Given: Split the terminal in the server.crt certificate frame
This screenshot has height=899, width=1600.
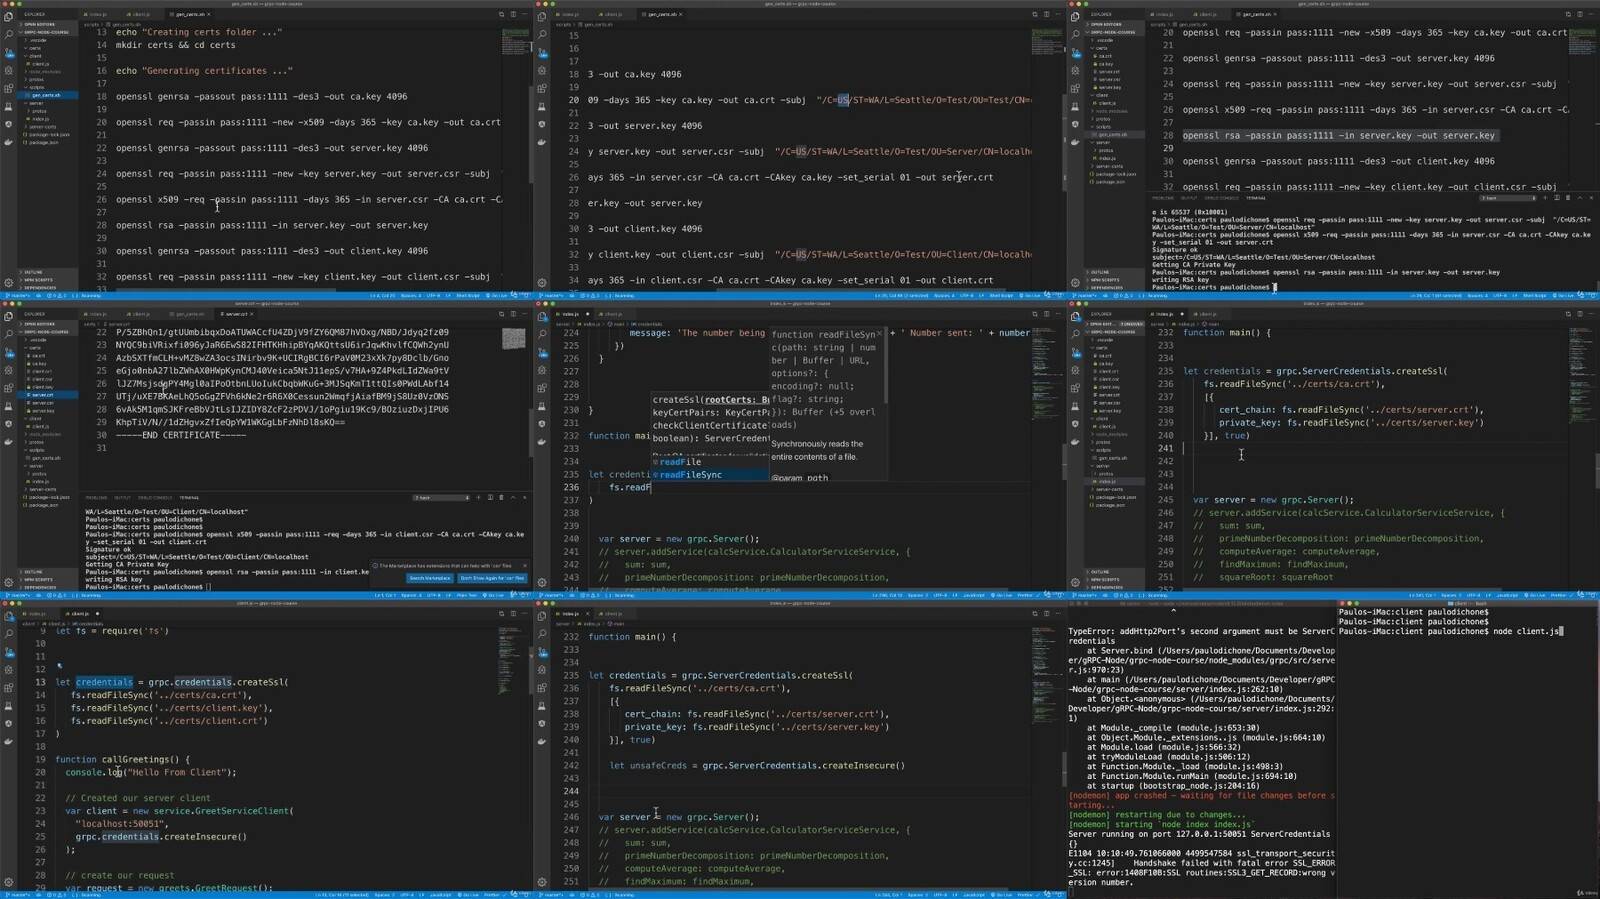Looking at the screenshot, I should (490, 498).
